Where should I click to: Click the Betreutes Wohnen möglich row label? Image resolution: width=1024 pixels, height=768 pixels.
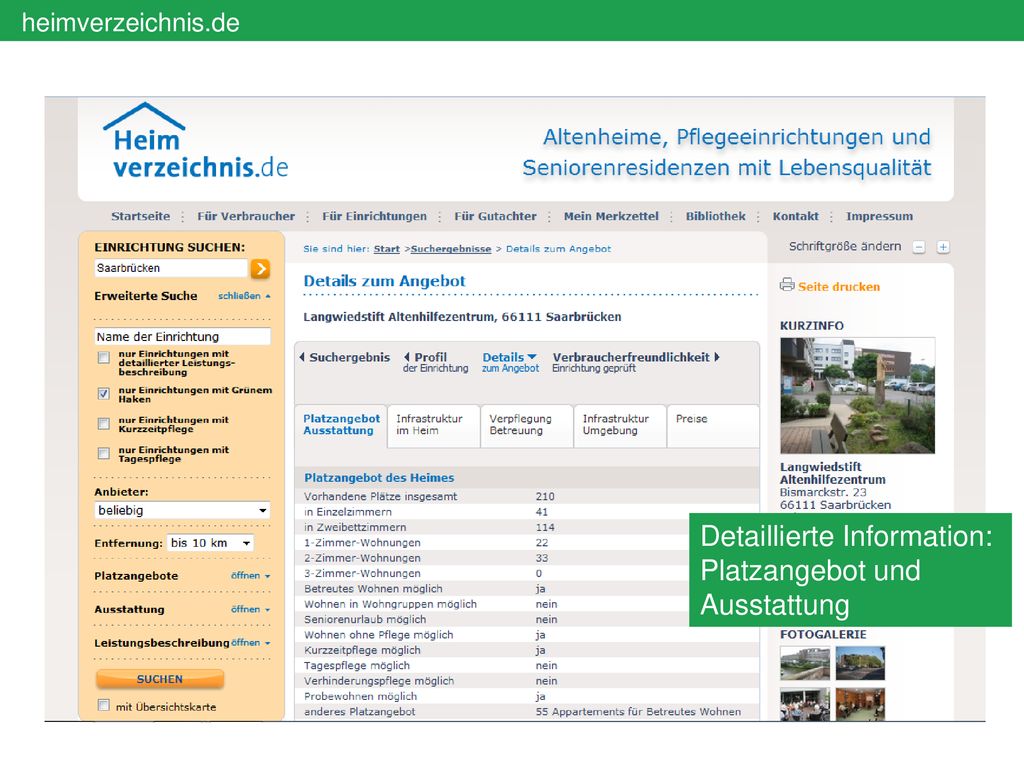coord(373,588)
